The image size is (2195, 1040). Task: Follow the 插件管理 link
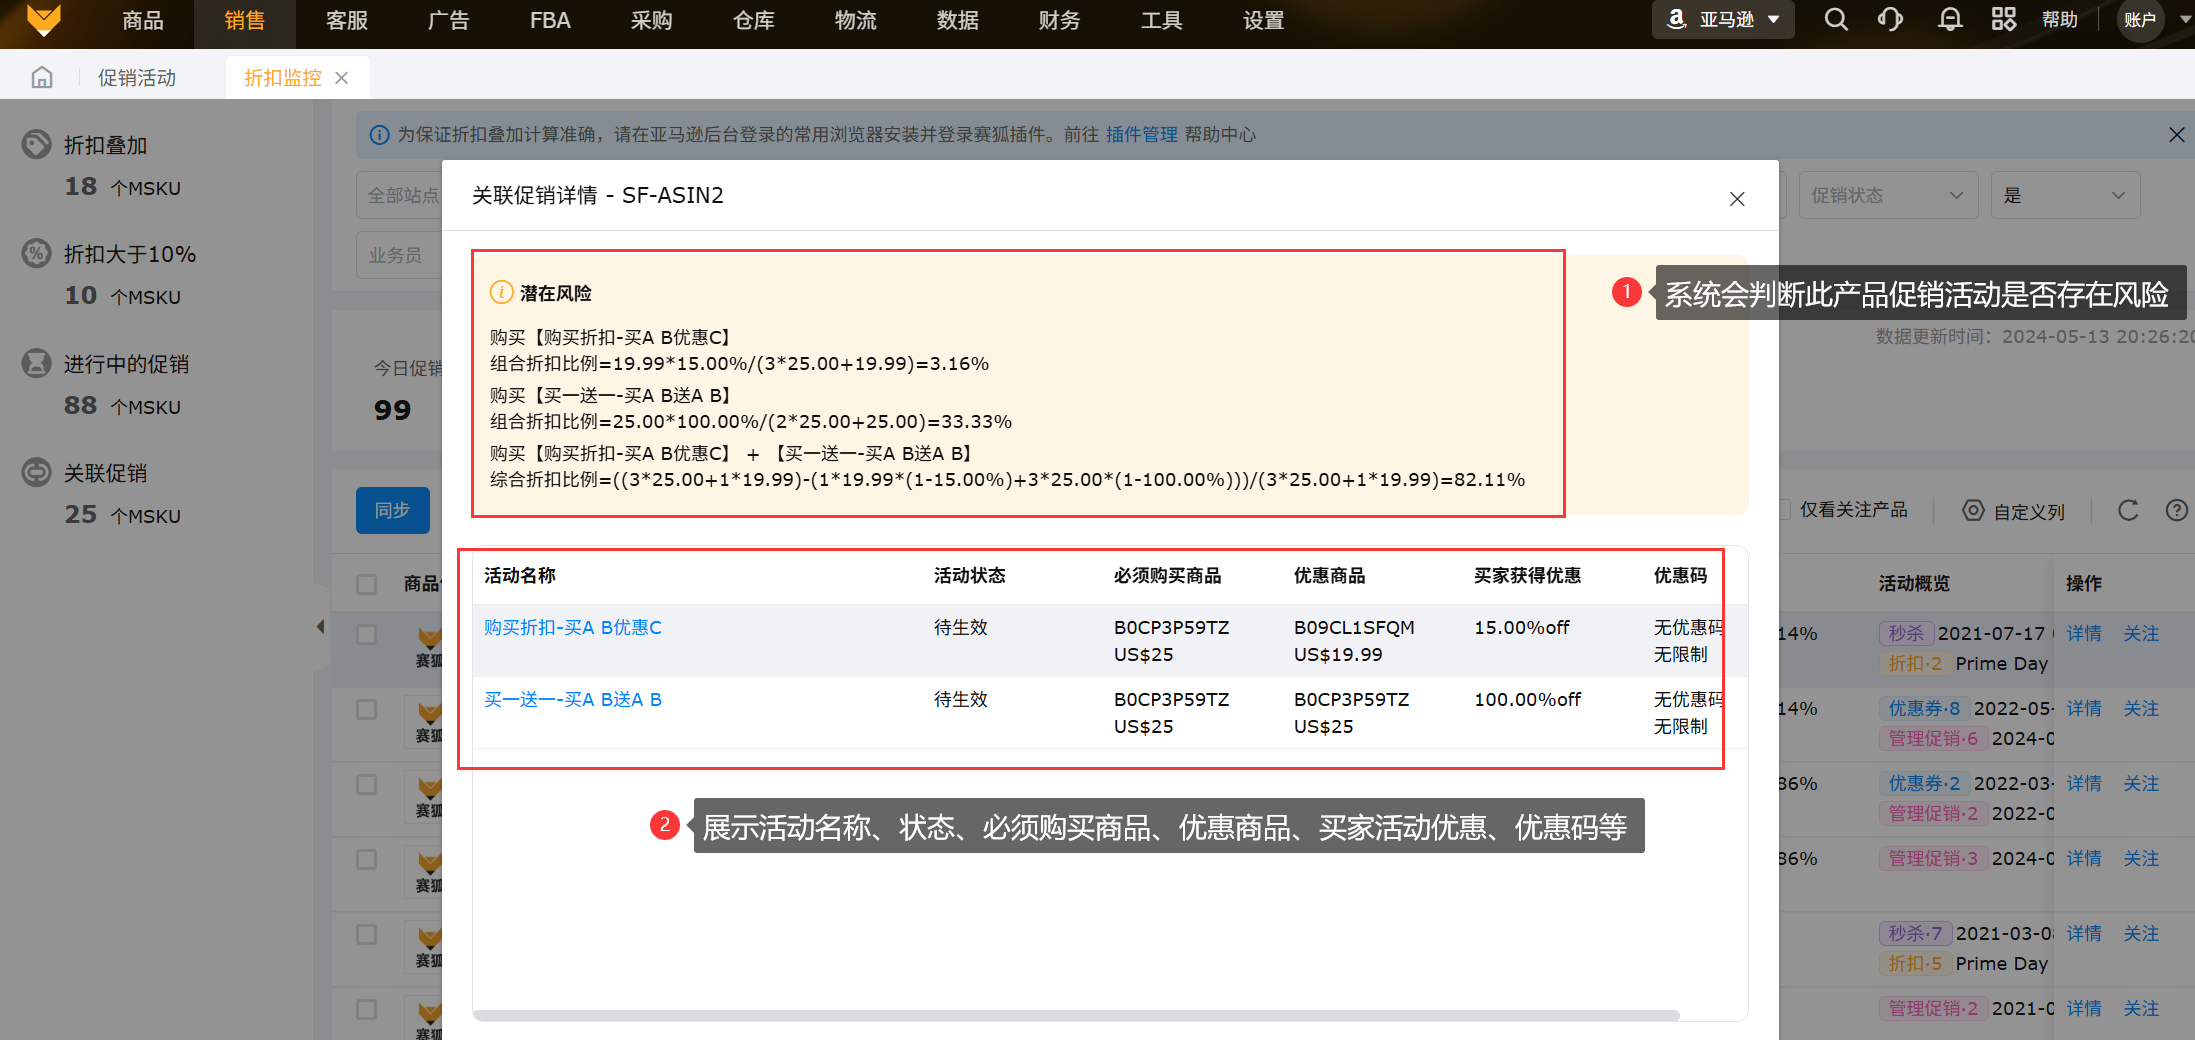point(1142,134)
